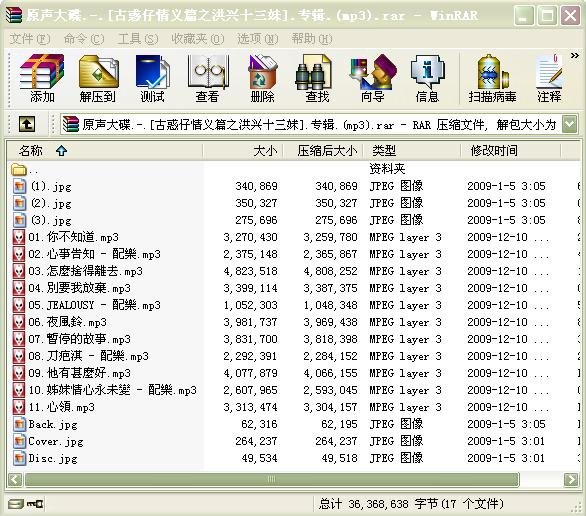Click the 添加 (Add) toolbar icon
This screenshot has width=586, height=516.
click(42, 78)
